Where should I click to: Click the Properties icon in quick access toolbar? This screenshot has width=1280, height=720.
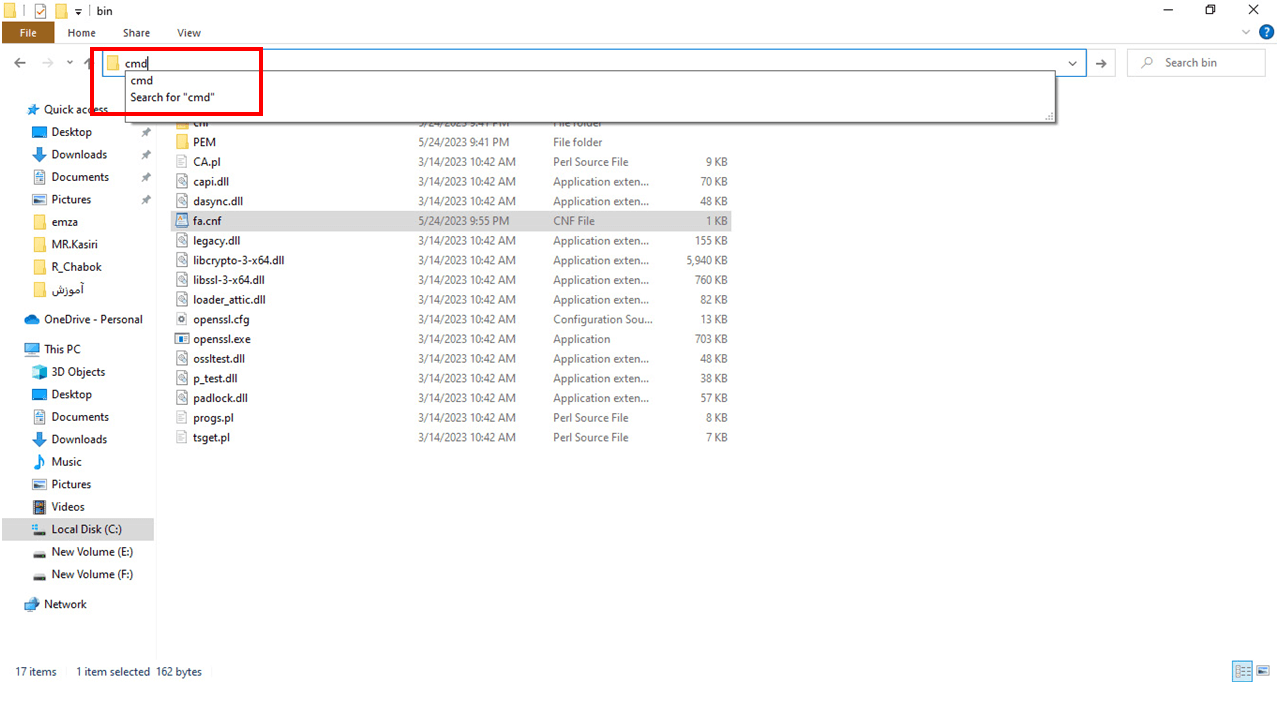[41, 11]
